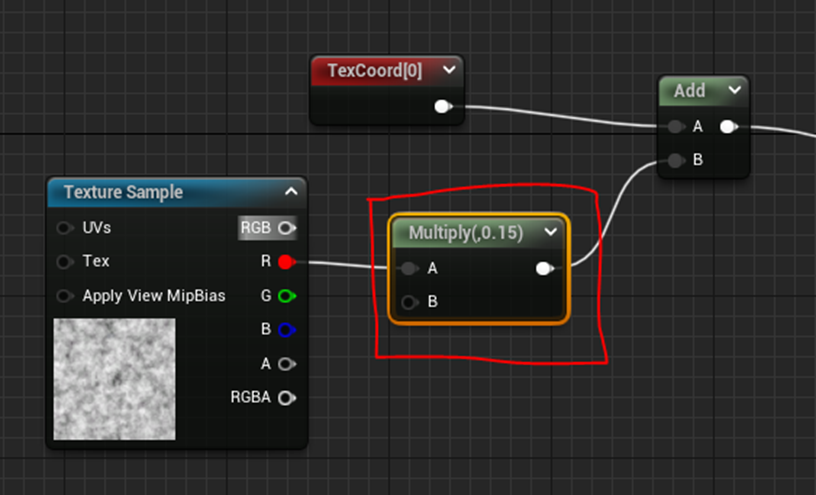Click the Apply View MipBias input pin

tap(65, 296)
